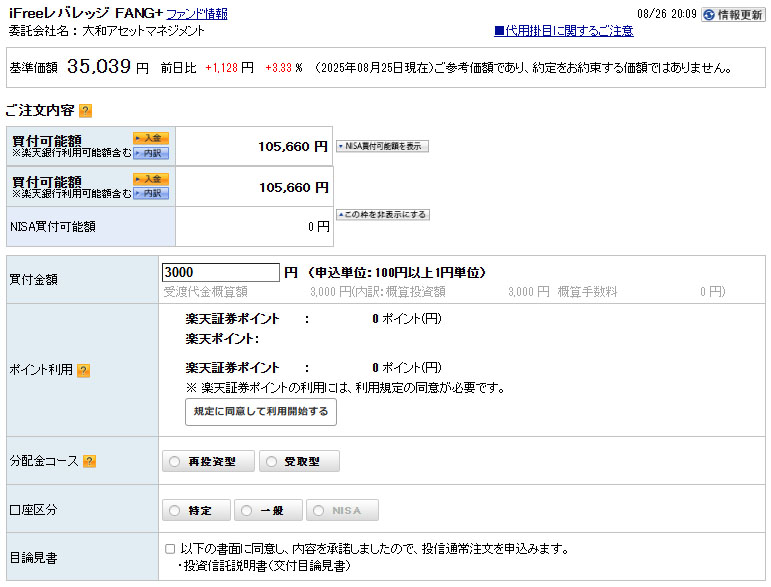The width and height of the screenshot is (771, 587).
Task: Check the 目論見書 agreement checkbox
Action: click(170, 549)
